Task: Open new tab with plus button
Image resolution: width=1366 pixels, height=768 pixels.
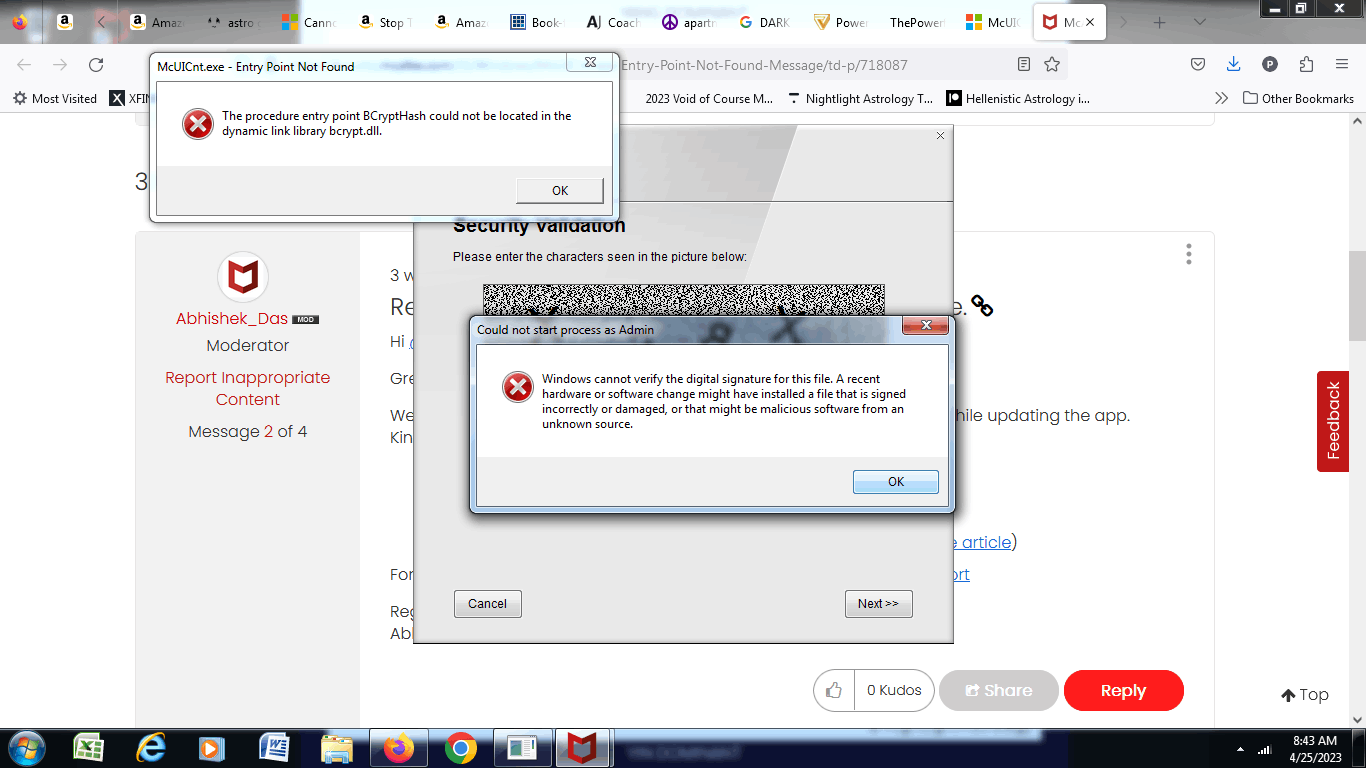Action: 1159,22
